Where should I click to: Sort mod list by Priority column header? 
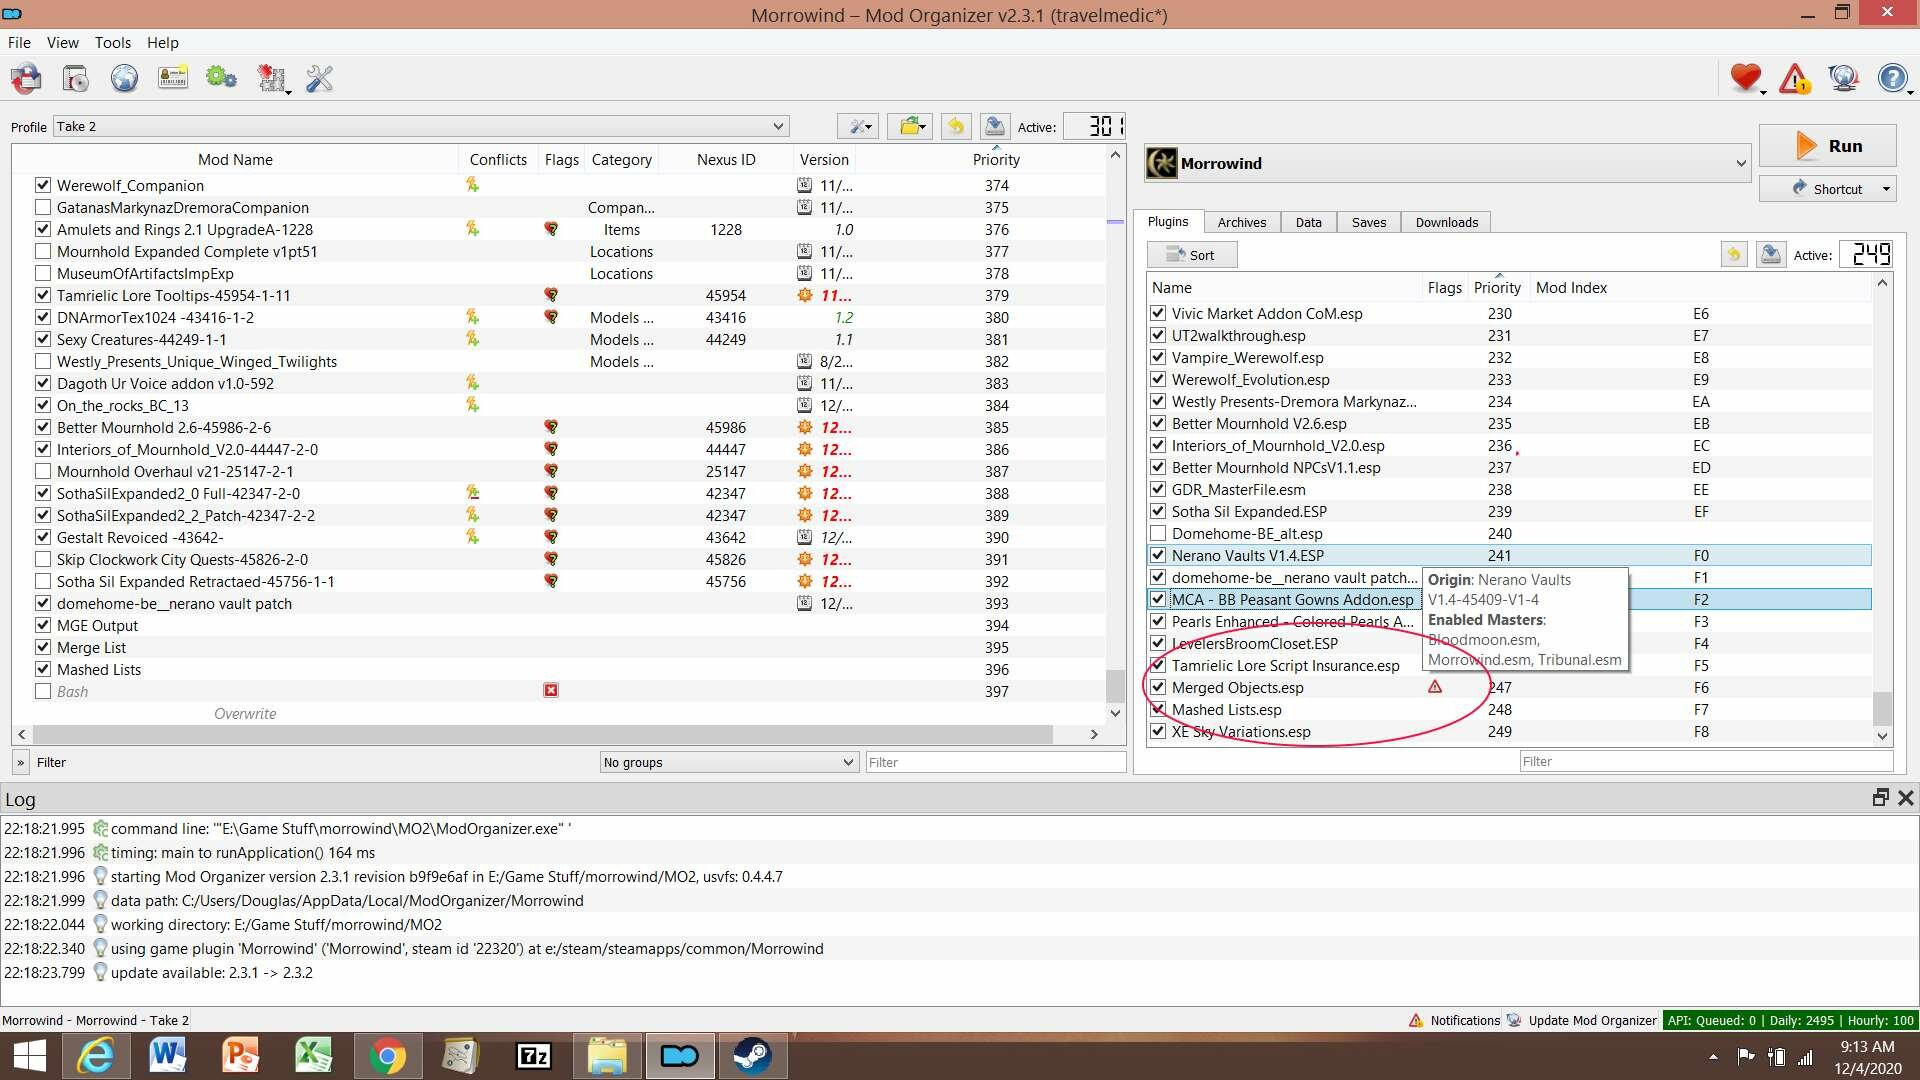996,159
